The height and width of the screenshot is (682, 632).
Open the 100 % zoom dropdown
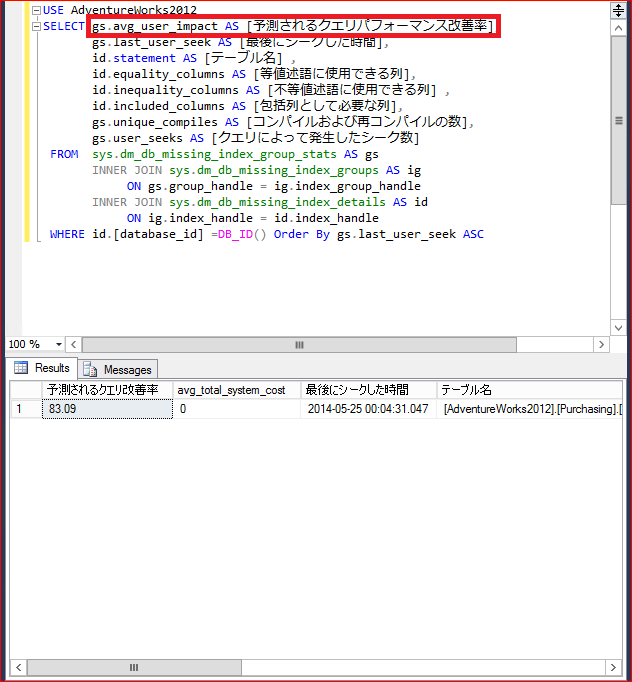pos(58,344)
